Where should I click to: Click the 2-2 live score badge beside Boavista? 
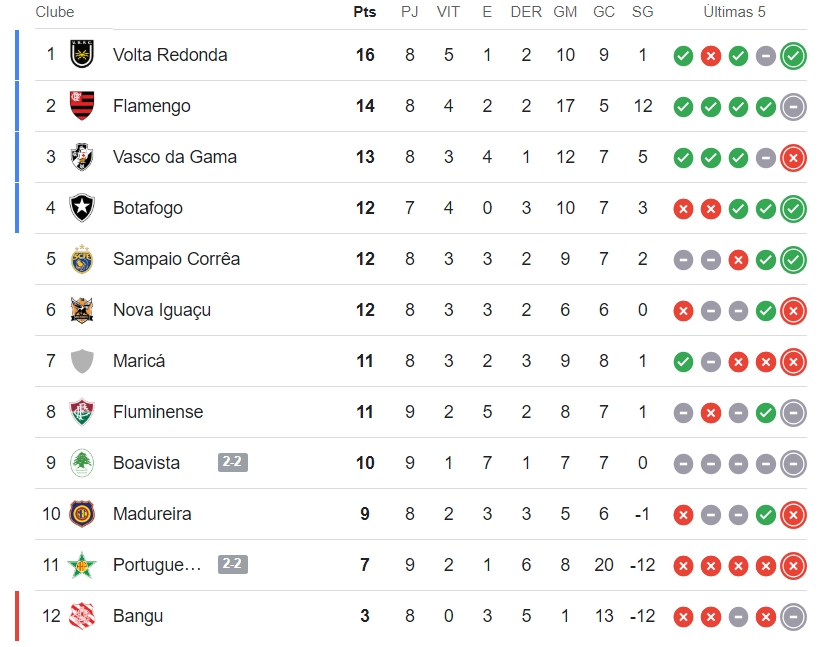tap(233, 462)
